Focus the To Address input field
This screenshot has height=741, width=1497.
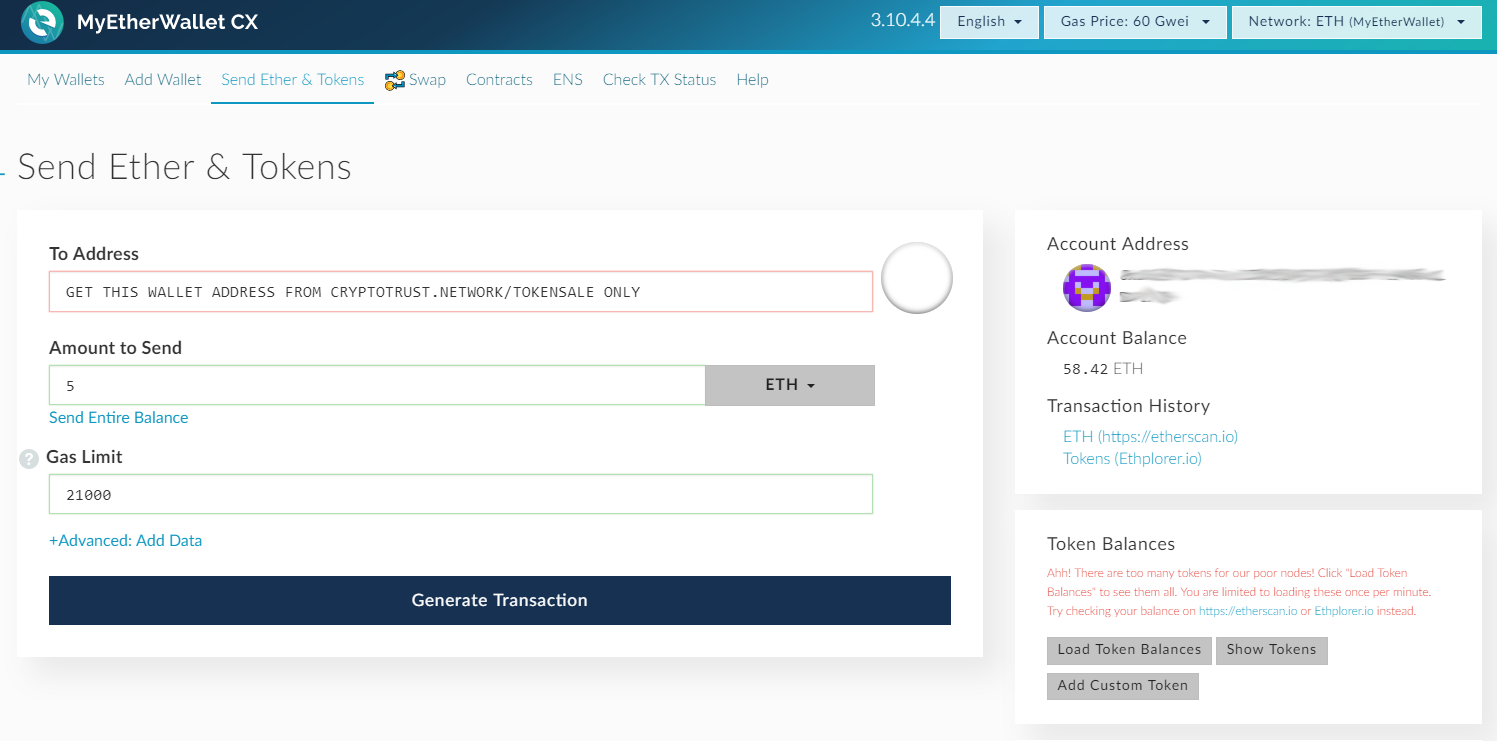(461, 292)
